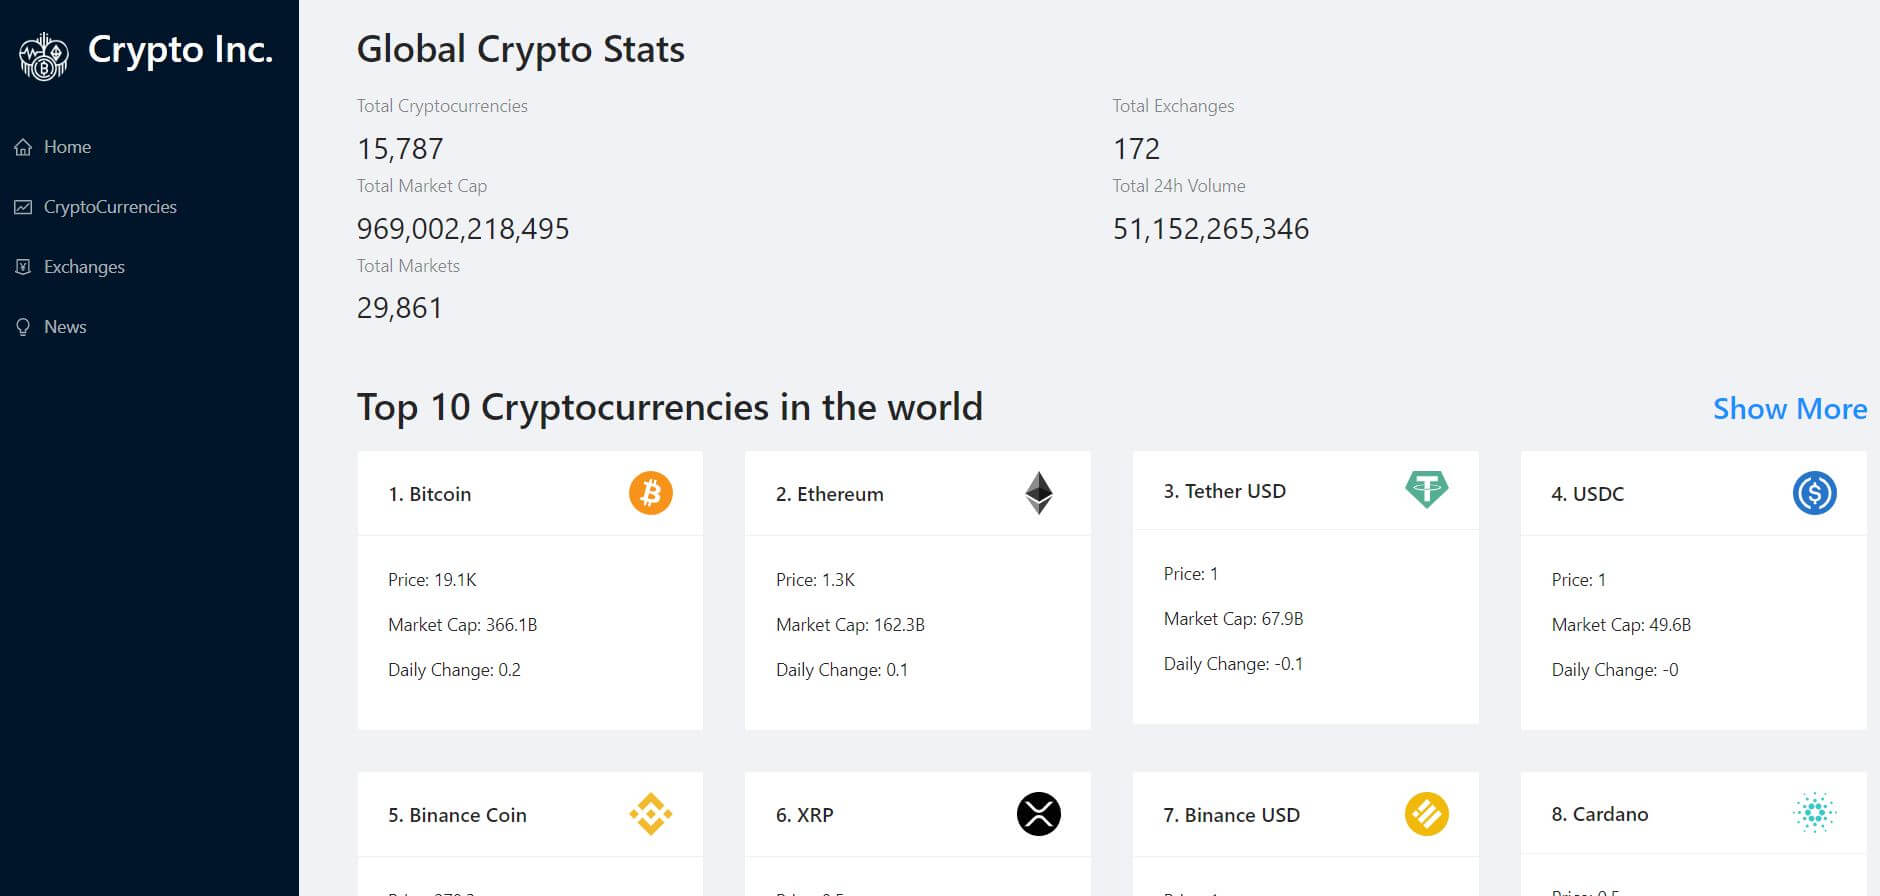
Task: Click the Bitcoin coin icon
Action: pos(650,493)
